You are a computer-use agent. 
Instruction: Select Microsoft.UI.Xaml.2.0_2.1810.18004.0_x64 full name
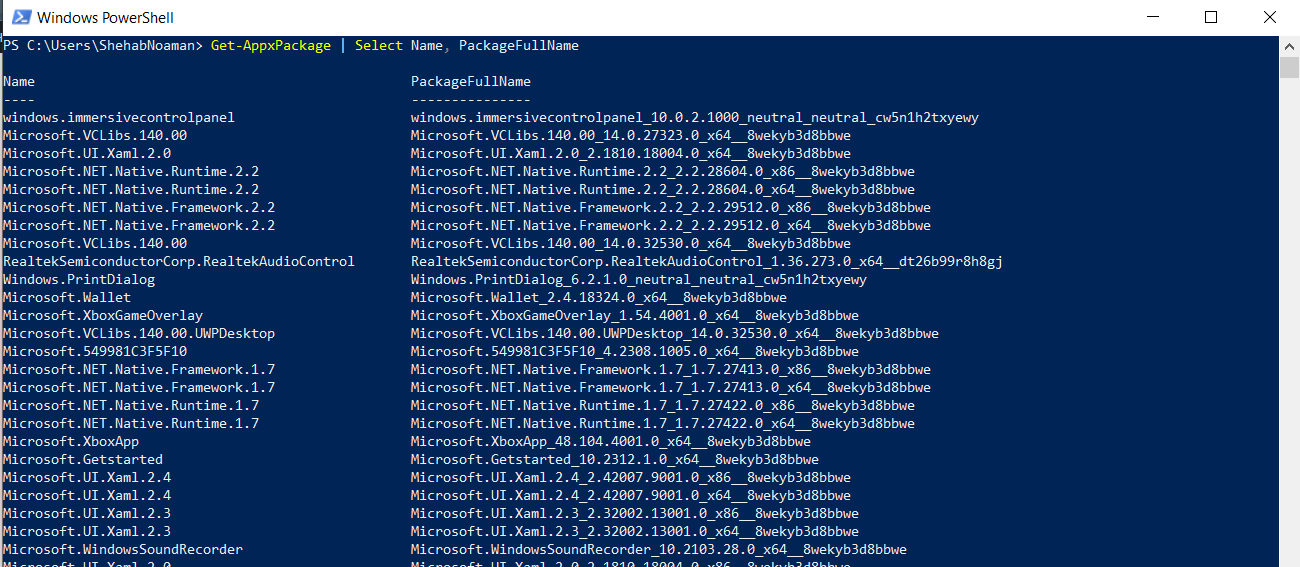coord(631,154)
